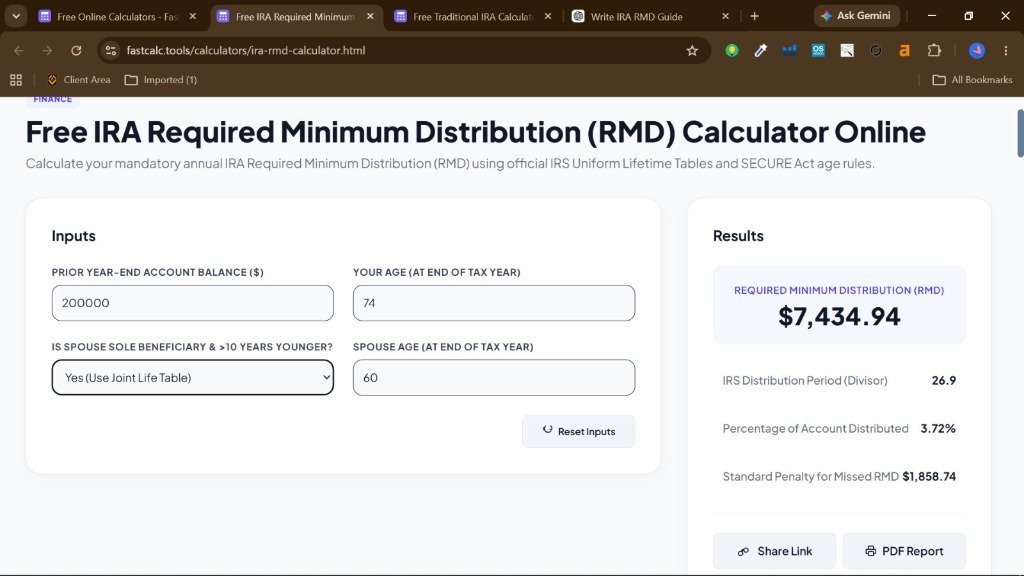The image size is (1024, 576).
Task: Click the PDF Report button
Action: tap(904, 551)
